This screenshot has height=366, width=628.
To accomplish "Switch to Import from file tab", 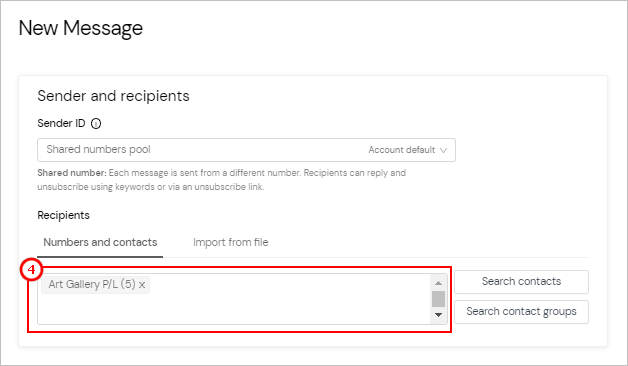I will 231,242.
